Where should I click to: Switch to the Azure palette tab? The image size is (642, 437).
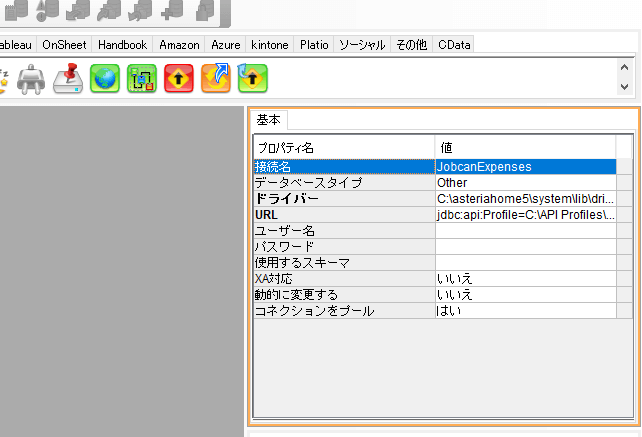[x=226, y=44]
